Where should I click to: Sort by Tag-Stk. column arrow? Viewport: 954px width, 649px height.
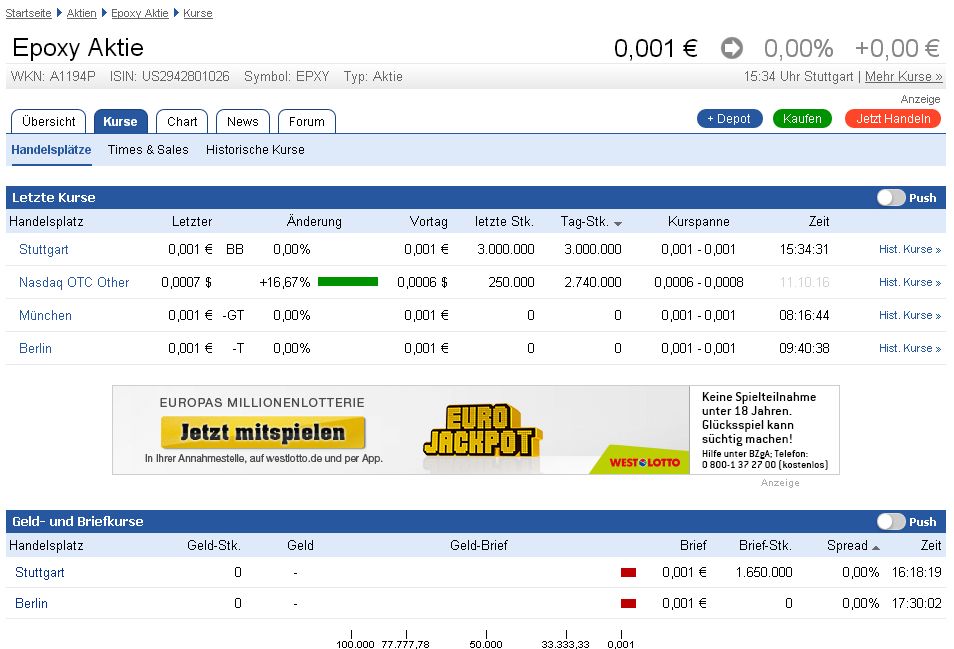point(618,224)
